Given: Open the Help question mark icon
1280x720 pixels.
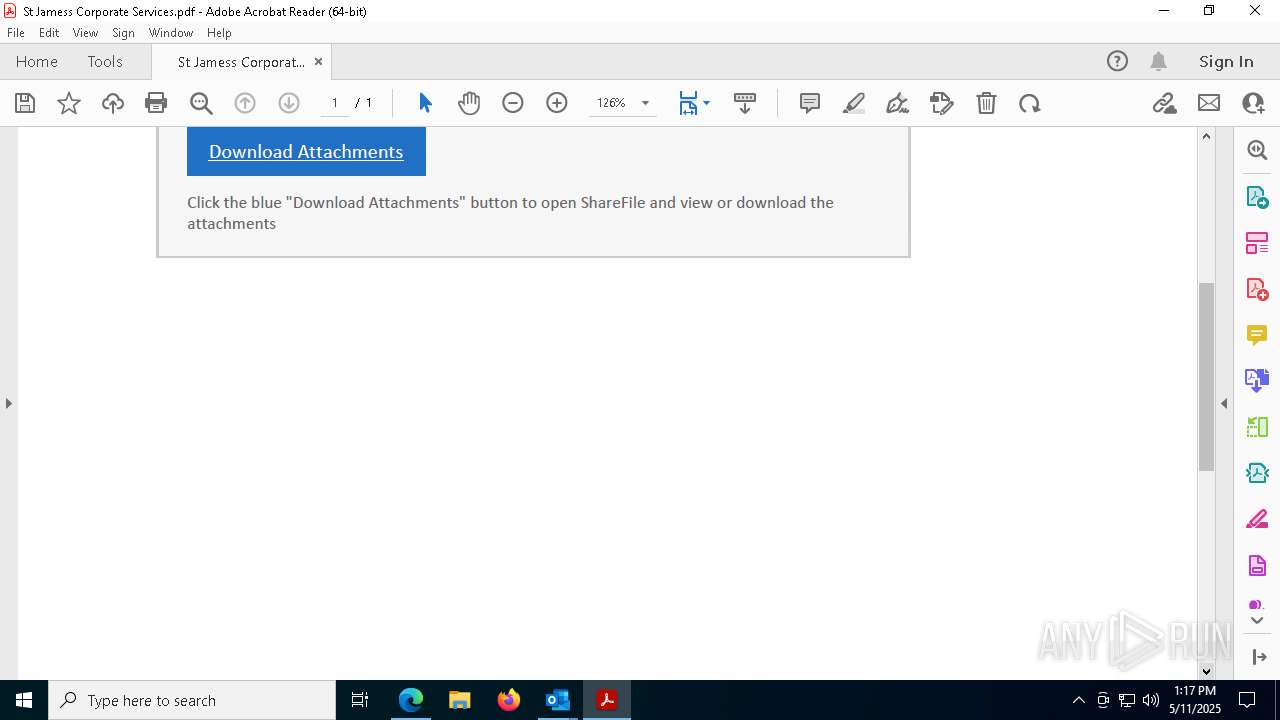Looking at the screenshot, I should point(1117,61).
